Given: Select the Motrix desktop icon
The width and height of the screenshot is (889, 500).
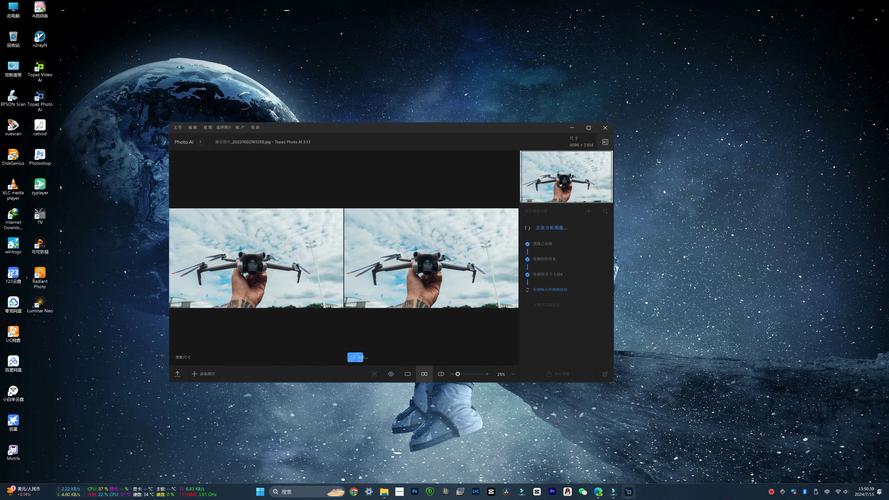Looking at the screenshot, I should [13, 452].
